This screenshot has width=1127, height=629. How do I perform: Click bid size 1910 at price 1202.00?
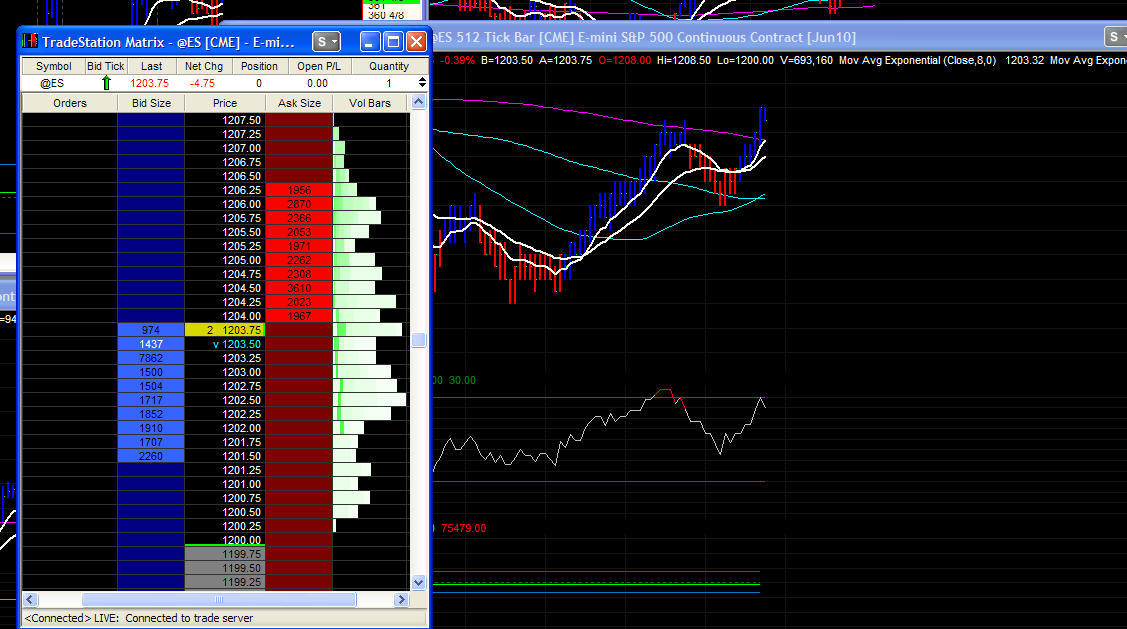point(151,428)
